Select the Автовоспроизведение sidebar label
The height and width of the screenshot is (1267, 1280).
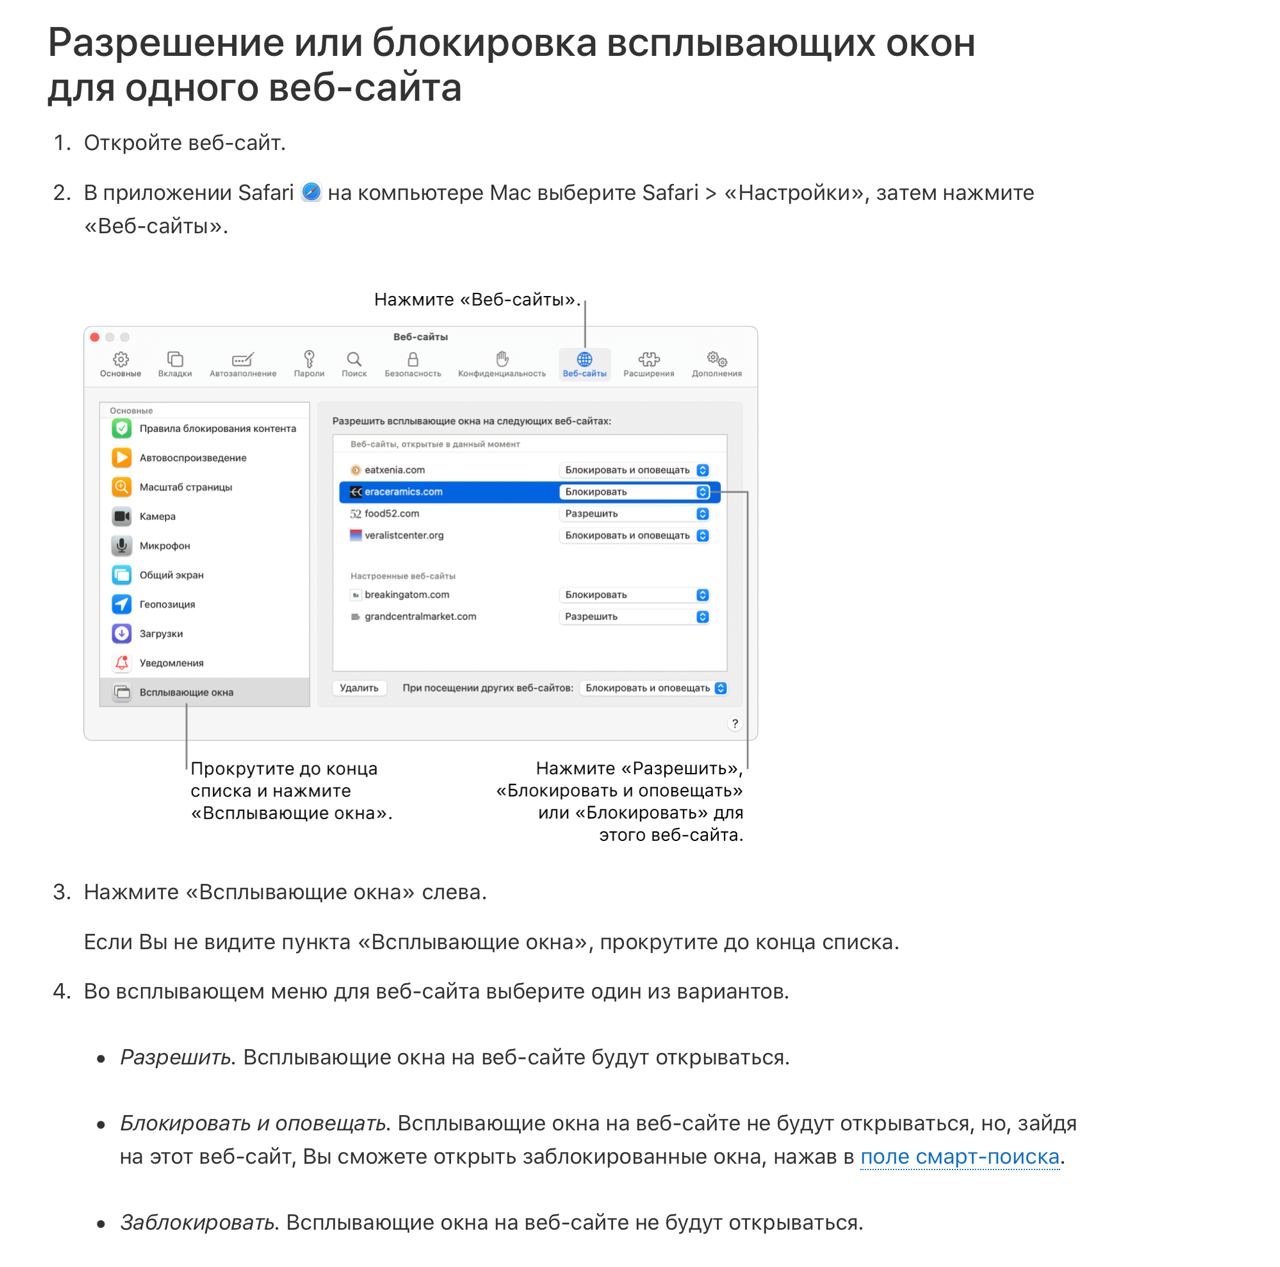(x=193, y=458)
